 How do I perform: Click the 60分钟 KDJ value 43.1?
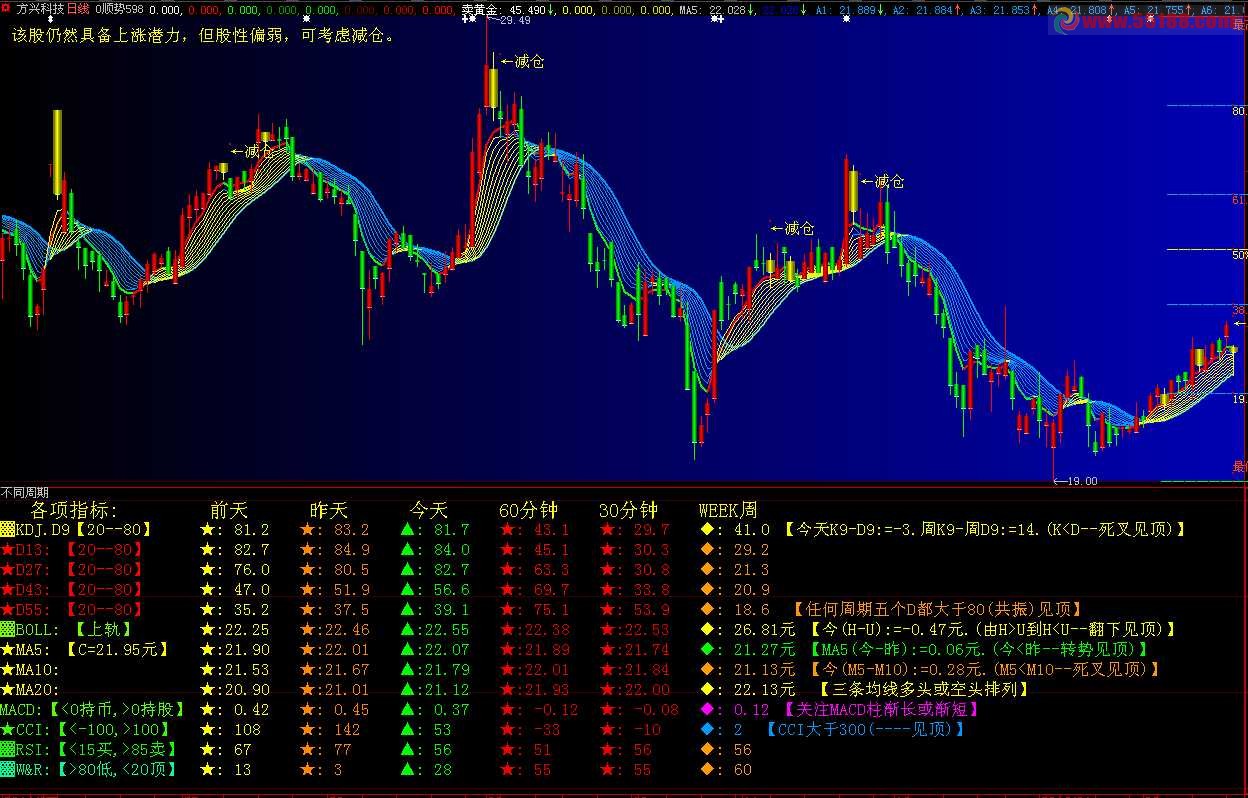point(551,530)
